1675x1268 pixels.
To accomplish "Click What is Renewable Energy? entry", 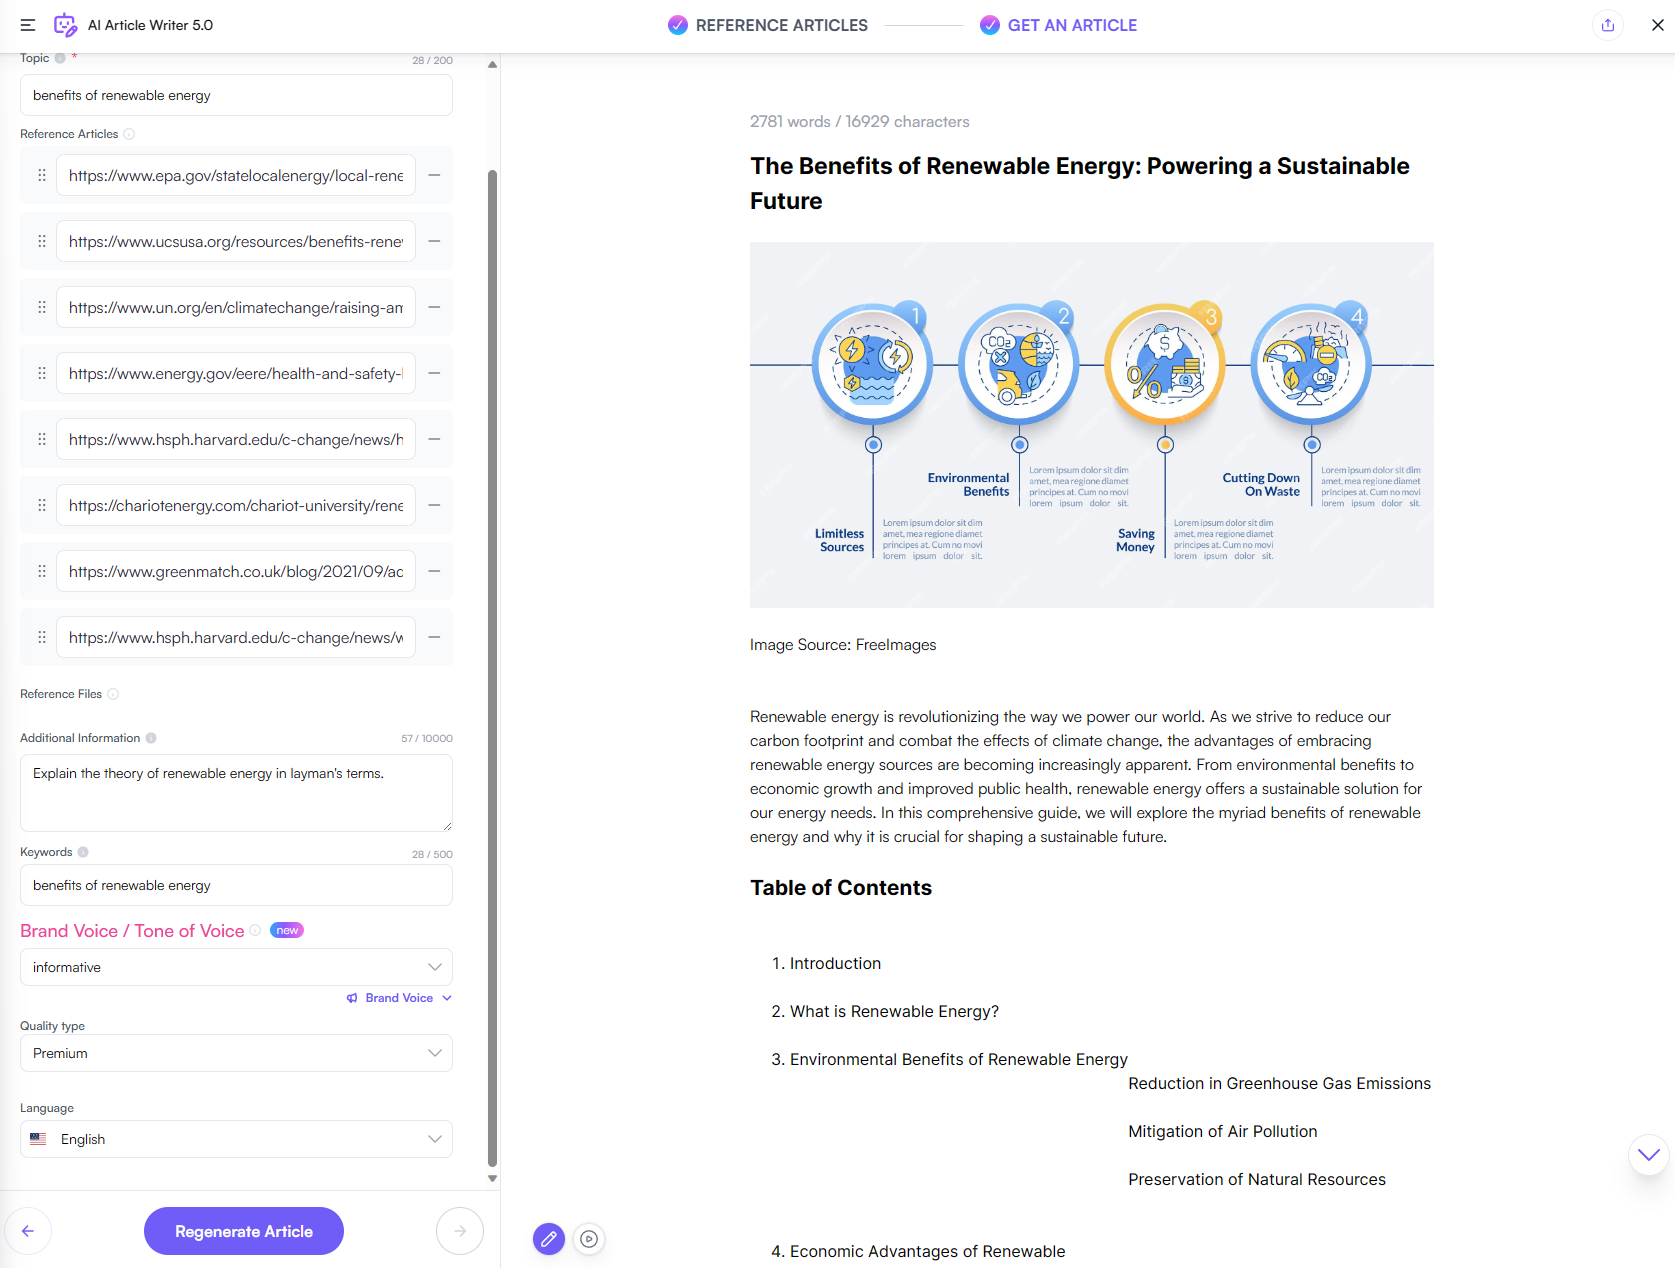I will click(x=894, y=1011).
